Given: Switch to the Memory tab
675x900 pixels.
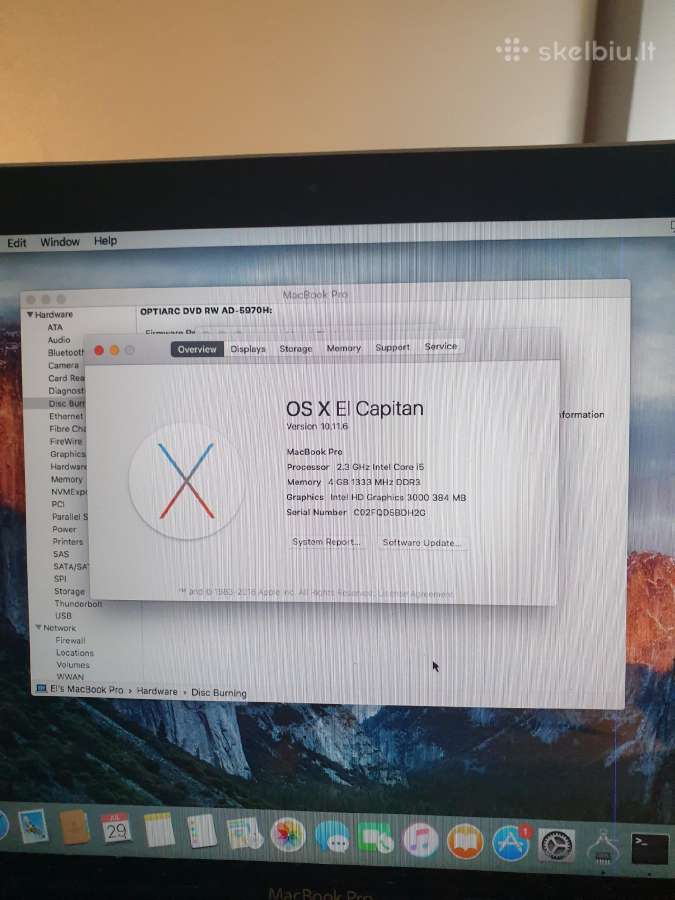Looking at the screenshot, I should 344,348.
